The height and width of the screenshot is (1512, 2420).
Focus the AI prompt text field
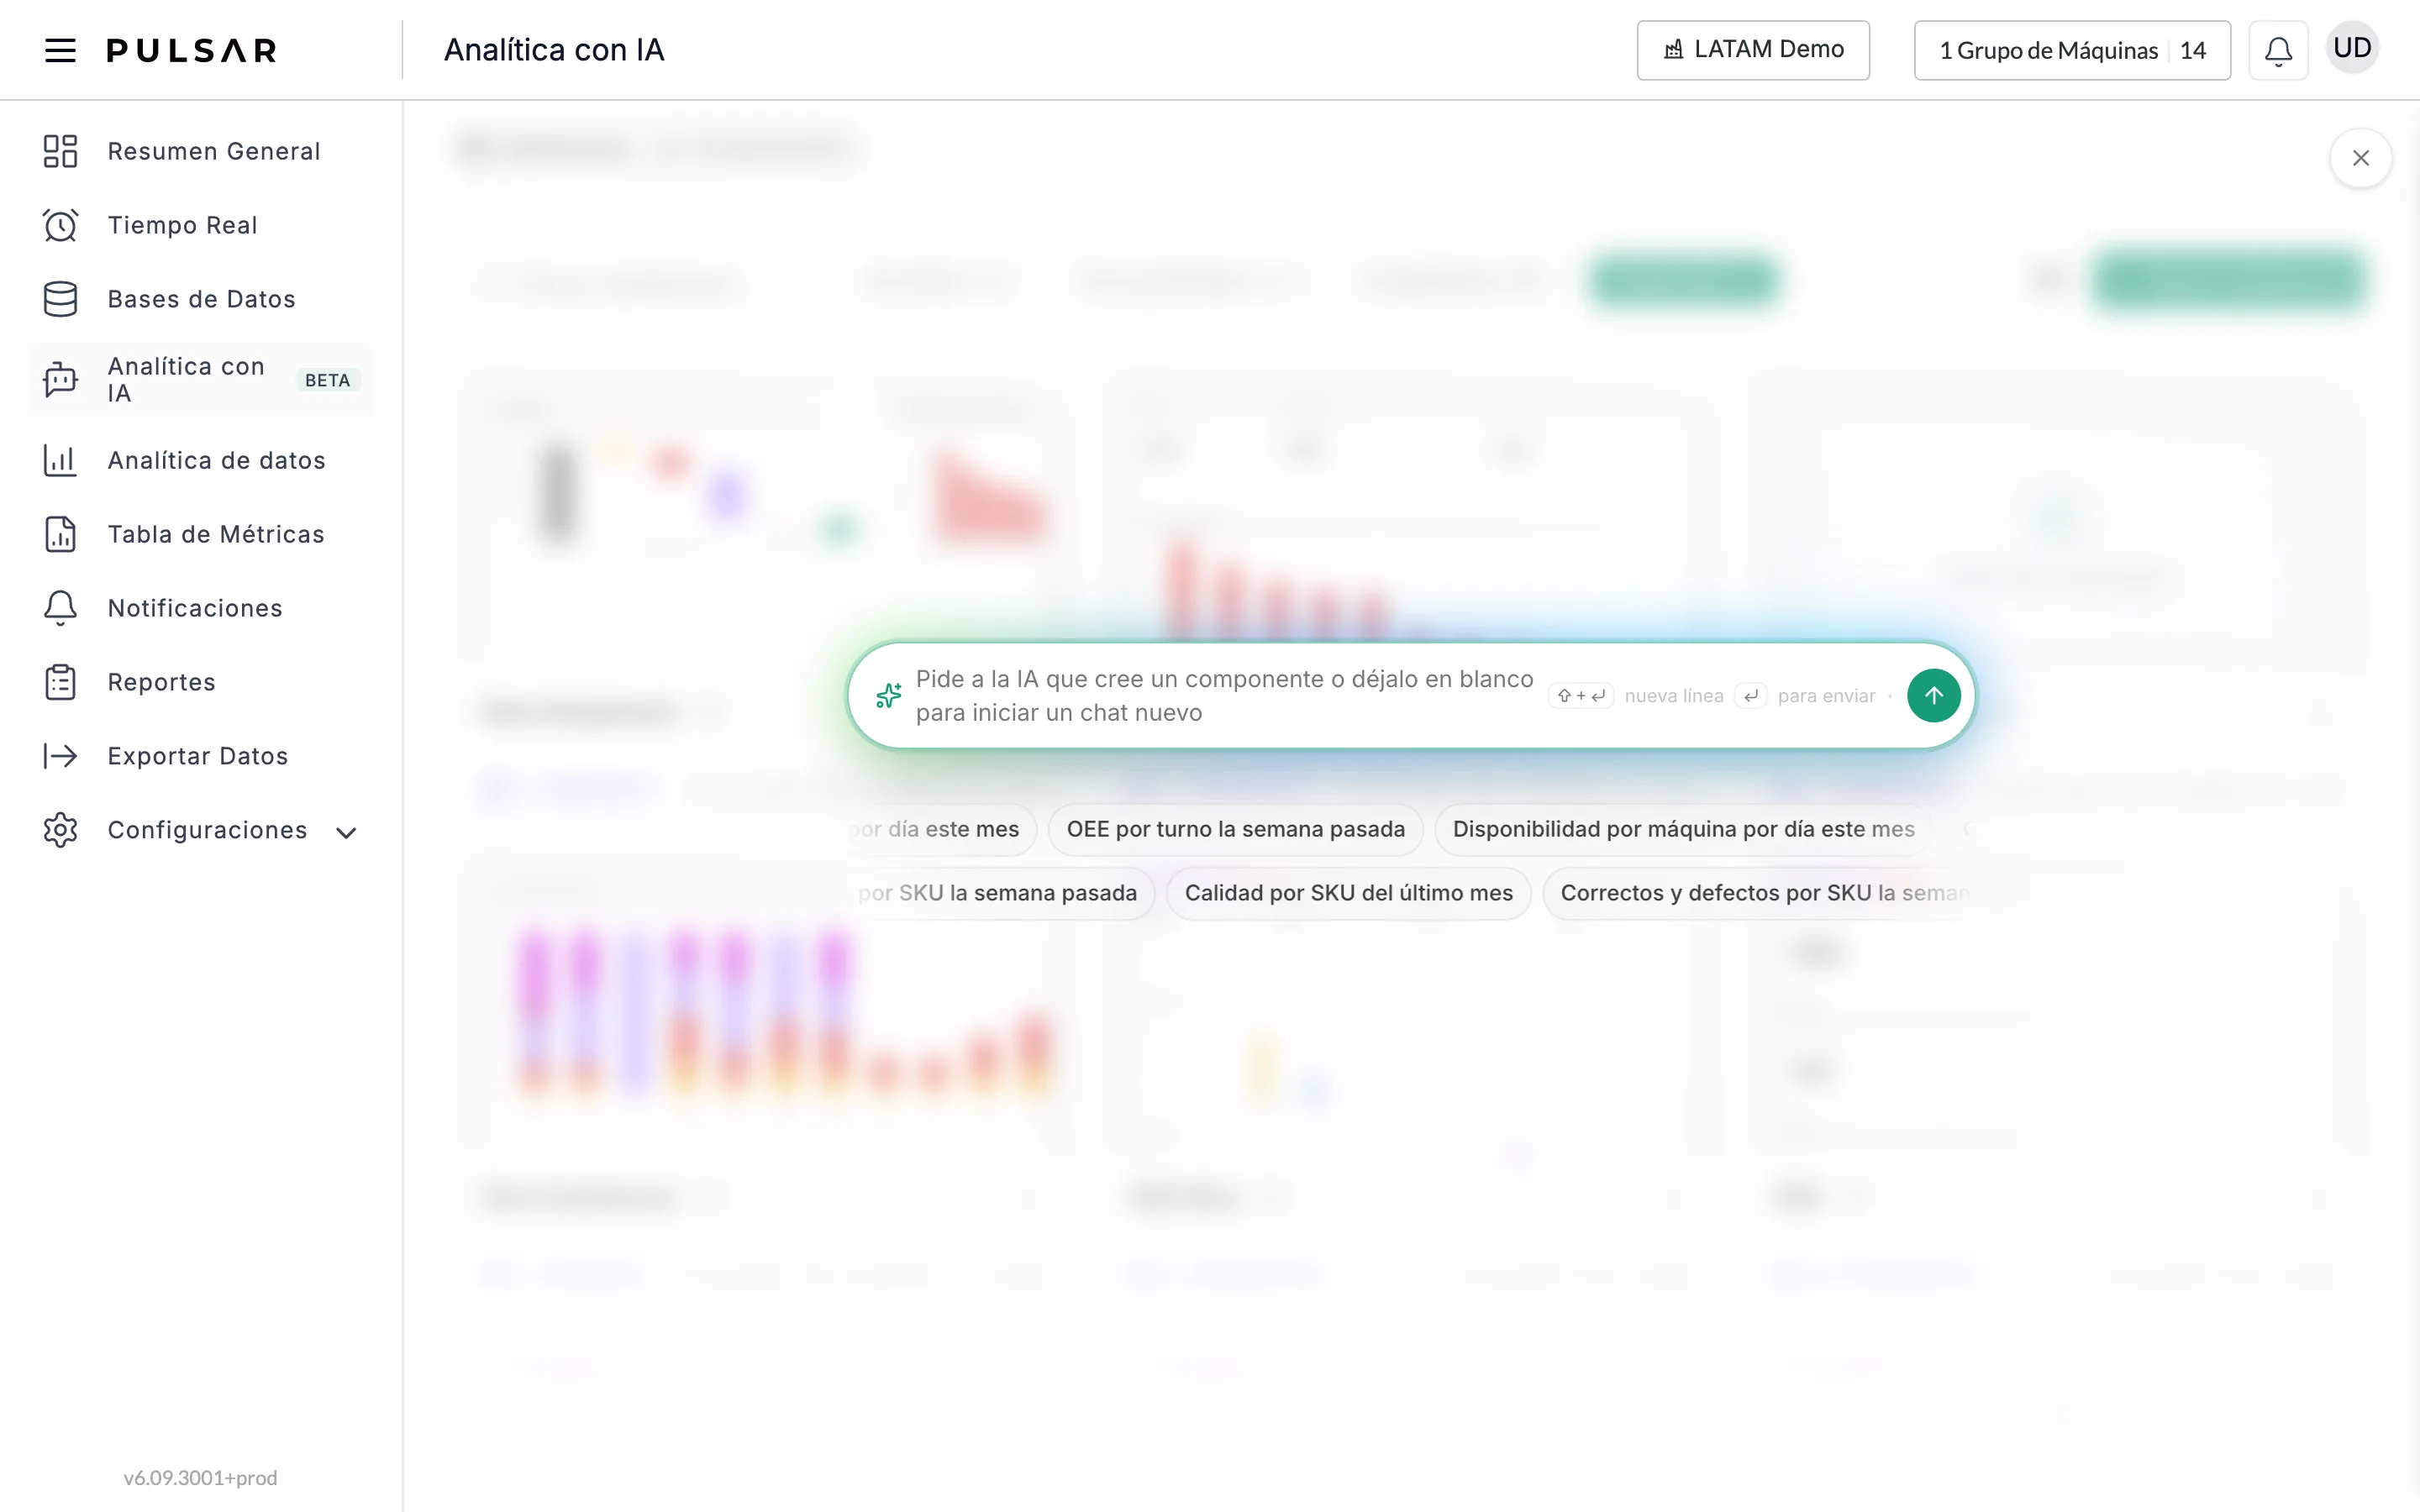(1224, 696)
